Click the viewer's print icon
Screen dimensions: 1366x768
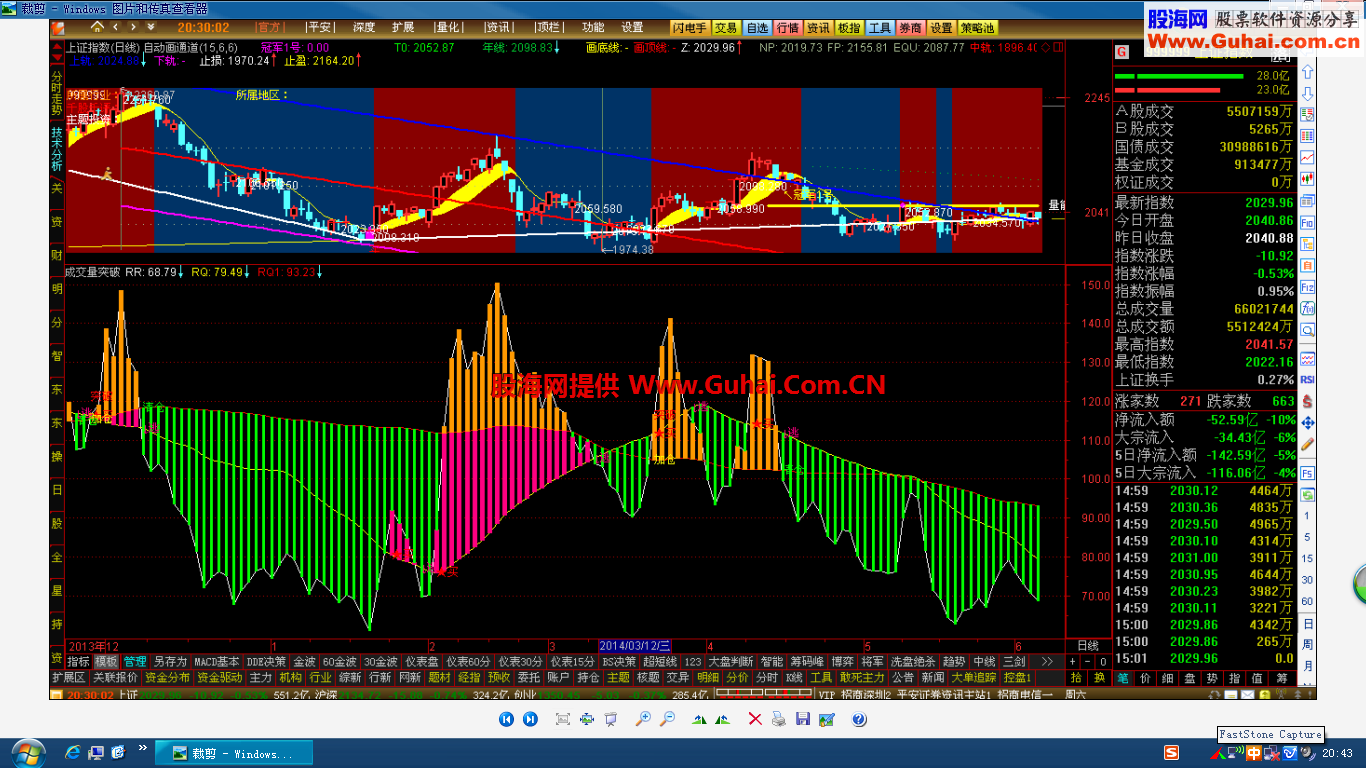(x=778, y=719)
